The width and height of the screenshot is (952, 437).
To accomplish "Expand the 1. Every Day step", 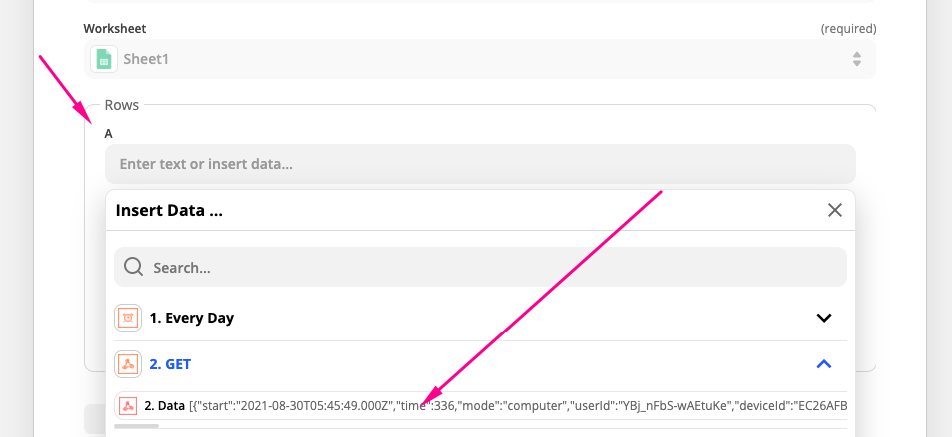I will [824, 318].
